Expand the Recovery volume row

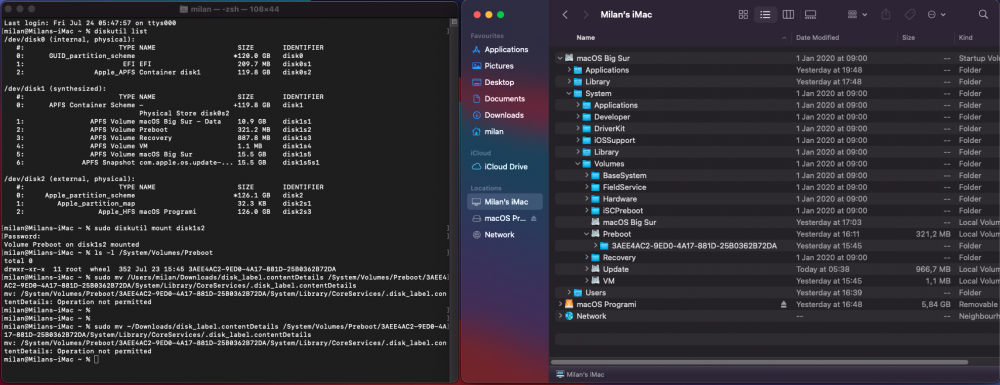pyautogui.click(x=587, y=258)
